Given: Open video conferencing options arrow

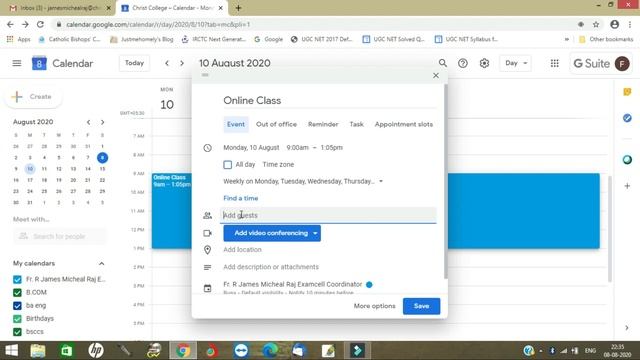Looking at the screenshot, I should pos(315,233).
